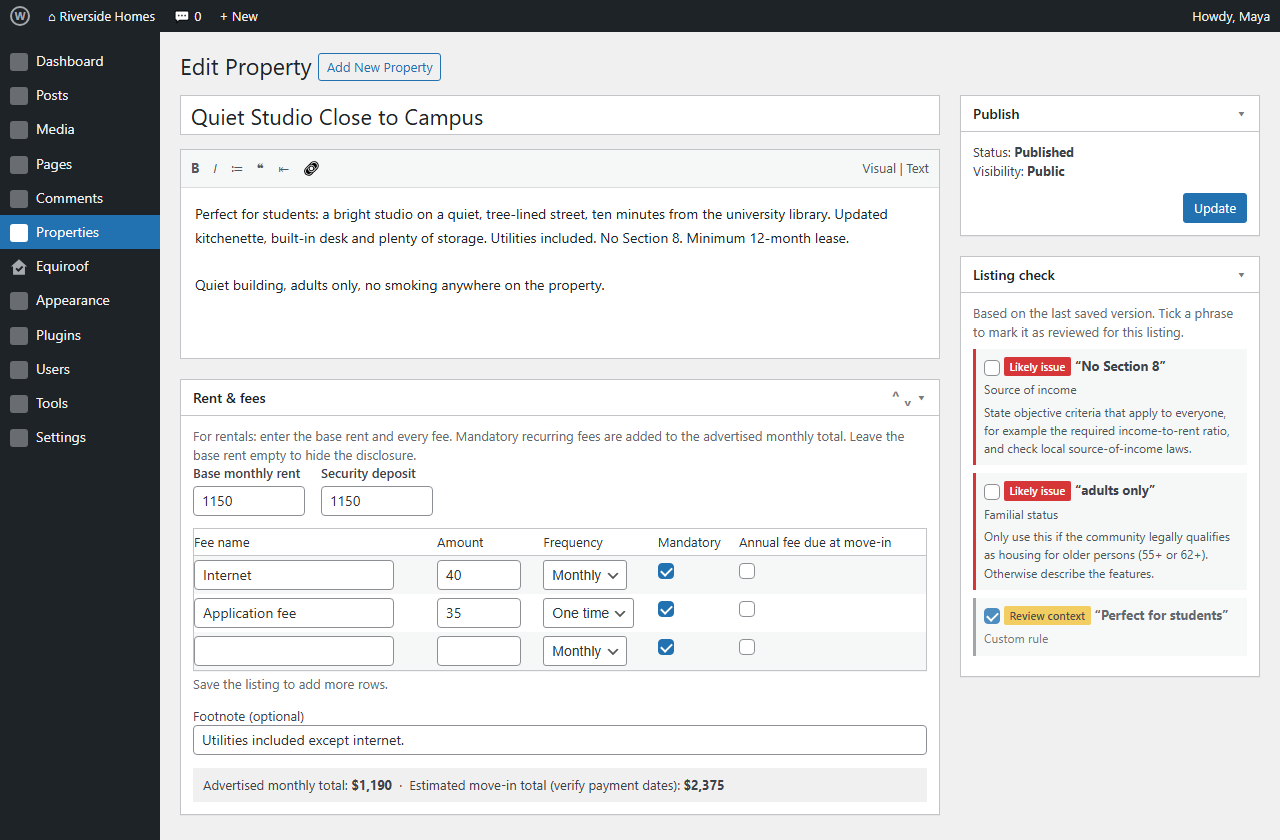Click the Update button

[x=1215, y=208]
